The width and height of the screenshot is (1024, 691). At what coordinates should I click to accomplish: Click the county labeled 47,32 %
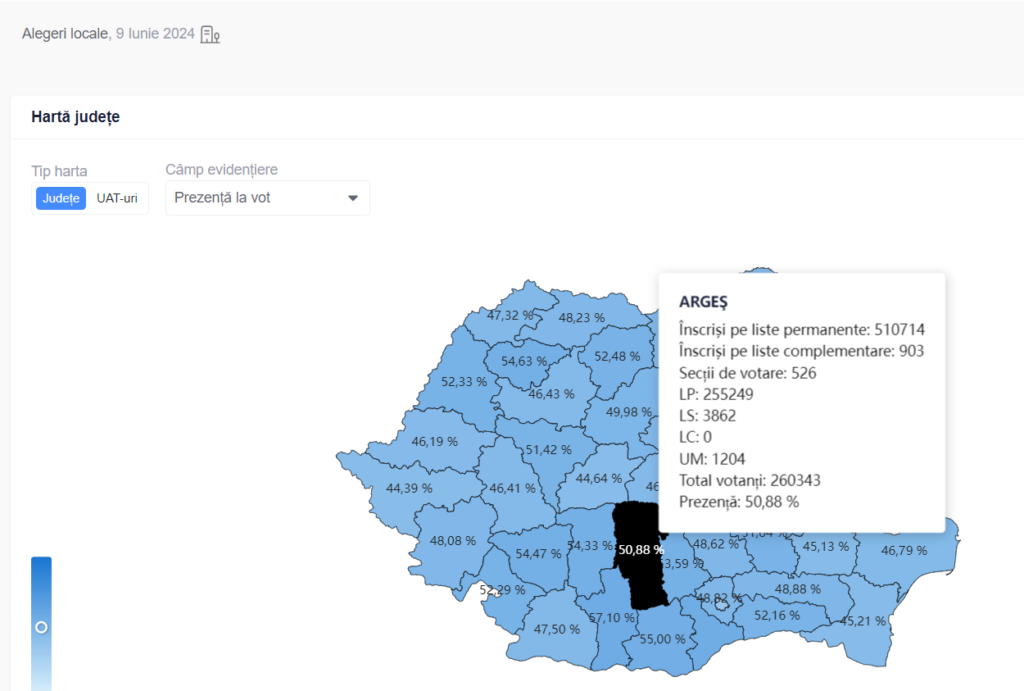click(x=510, y=314)
